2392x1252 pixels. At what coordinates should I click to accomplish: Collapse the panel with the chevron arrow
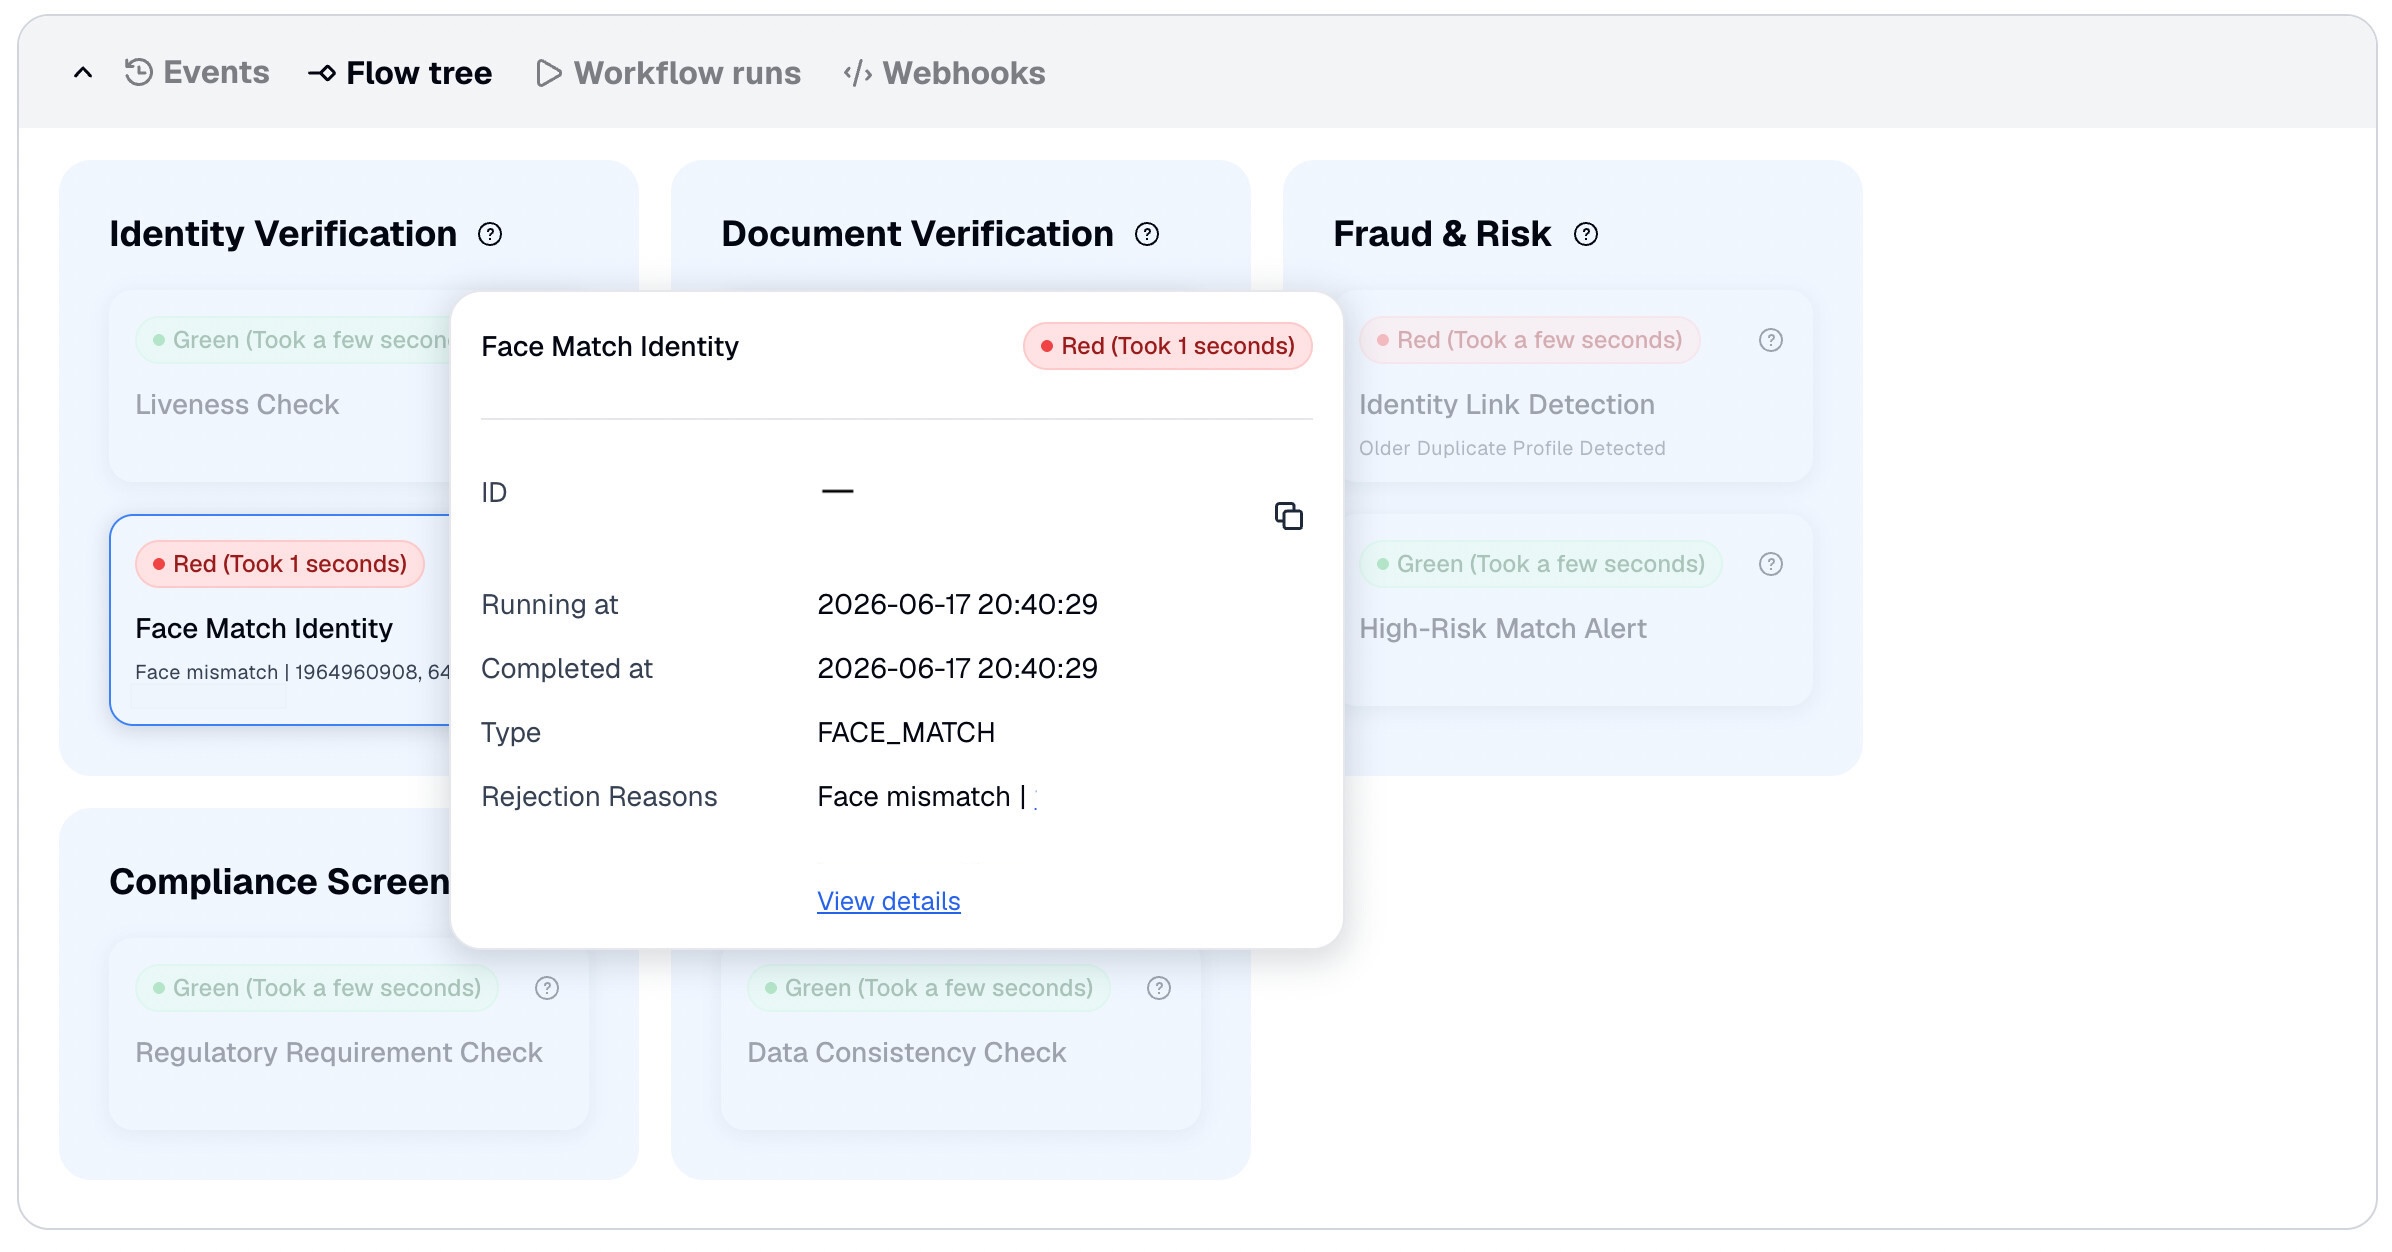point(83,72)
